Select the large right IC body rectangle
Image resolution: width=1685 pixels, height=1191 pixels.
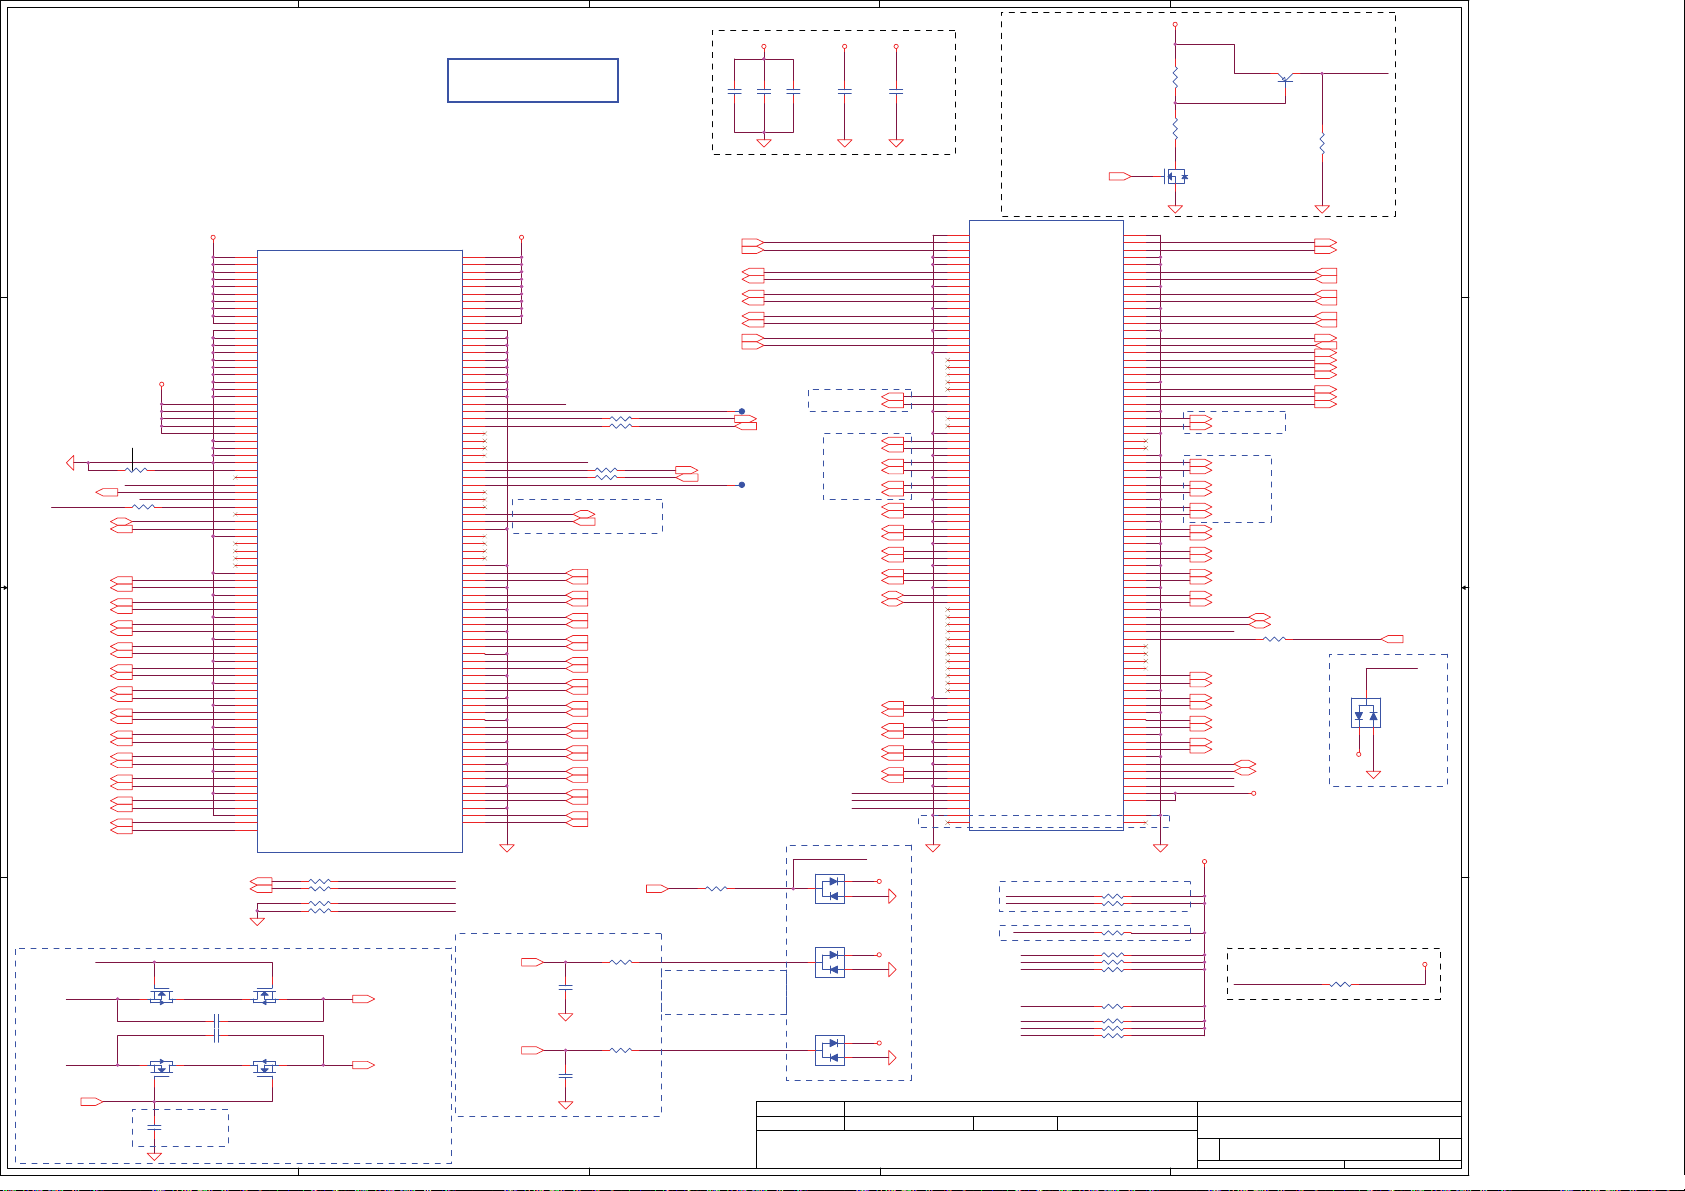click(1046, 525)
